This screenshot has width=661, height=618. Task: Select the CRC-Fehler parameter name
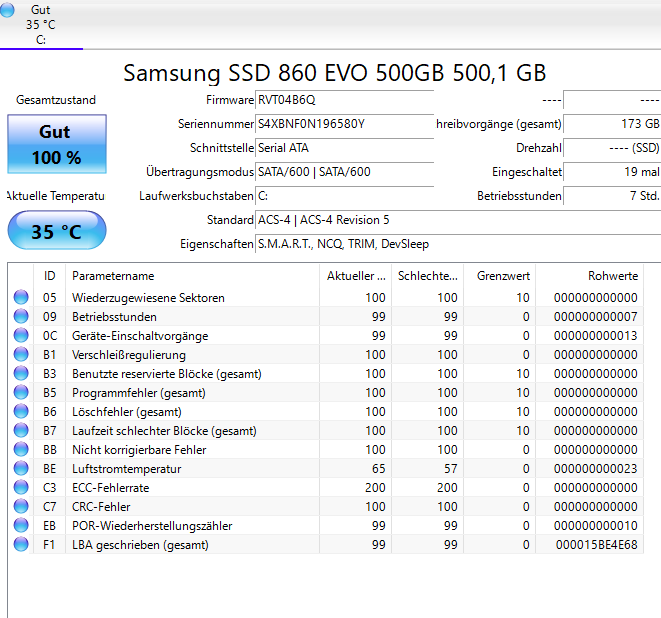[101, 506]
